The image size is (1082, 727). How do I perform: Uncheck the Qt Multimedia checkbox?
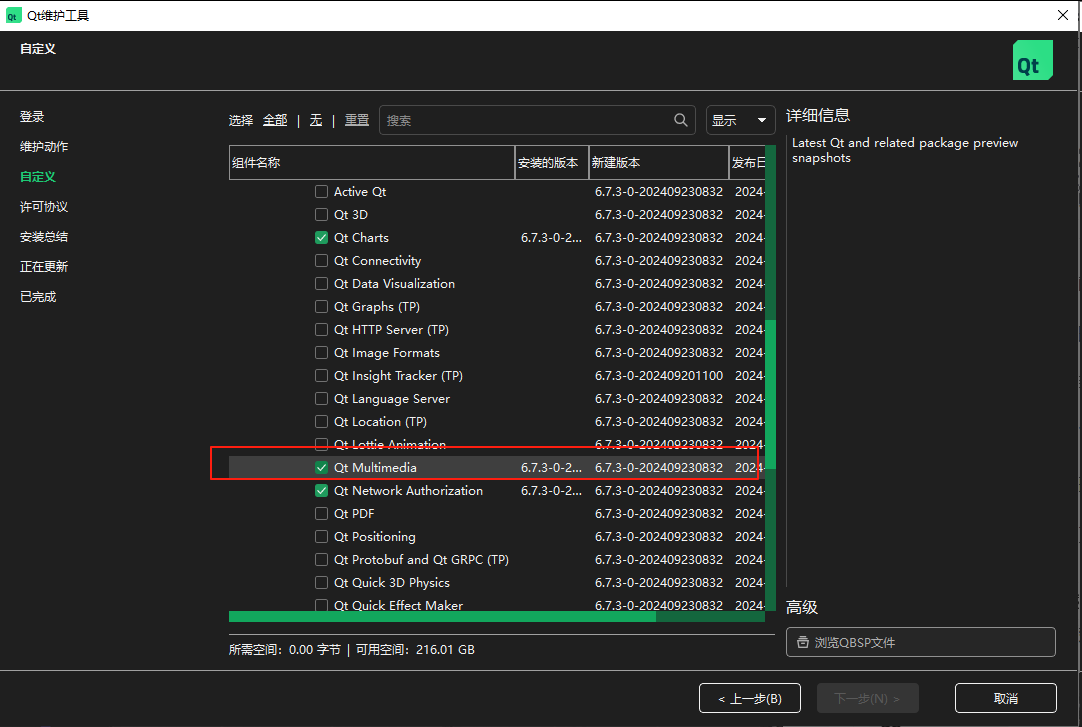(x=321, y=468)
